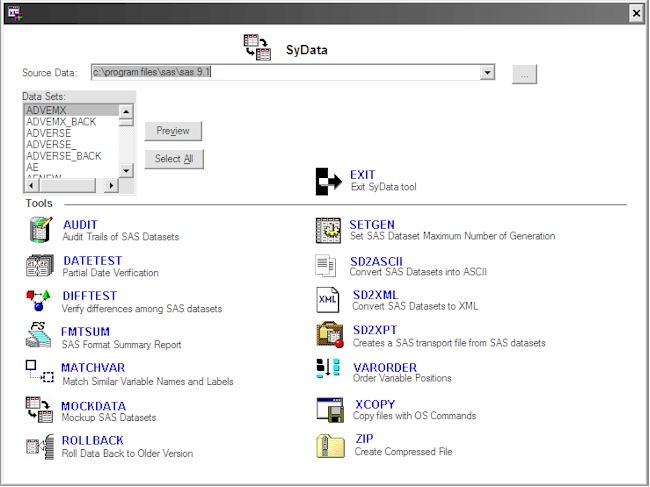Launch the DIFFTEST link
650x487 pixels.
tap(90, 296)
